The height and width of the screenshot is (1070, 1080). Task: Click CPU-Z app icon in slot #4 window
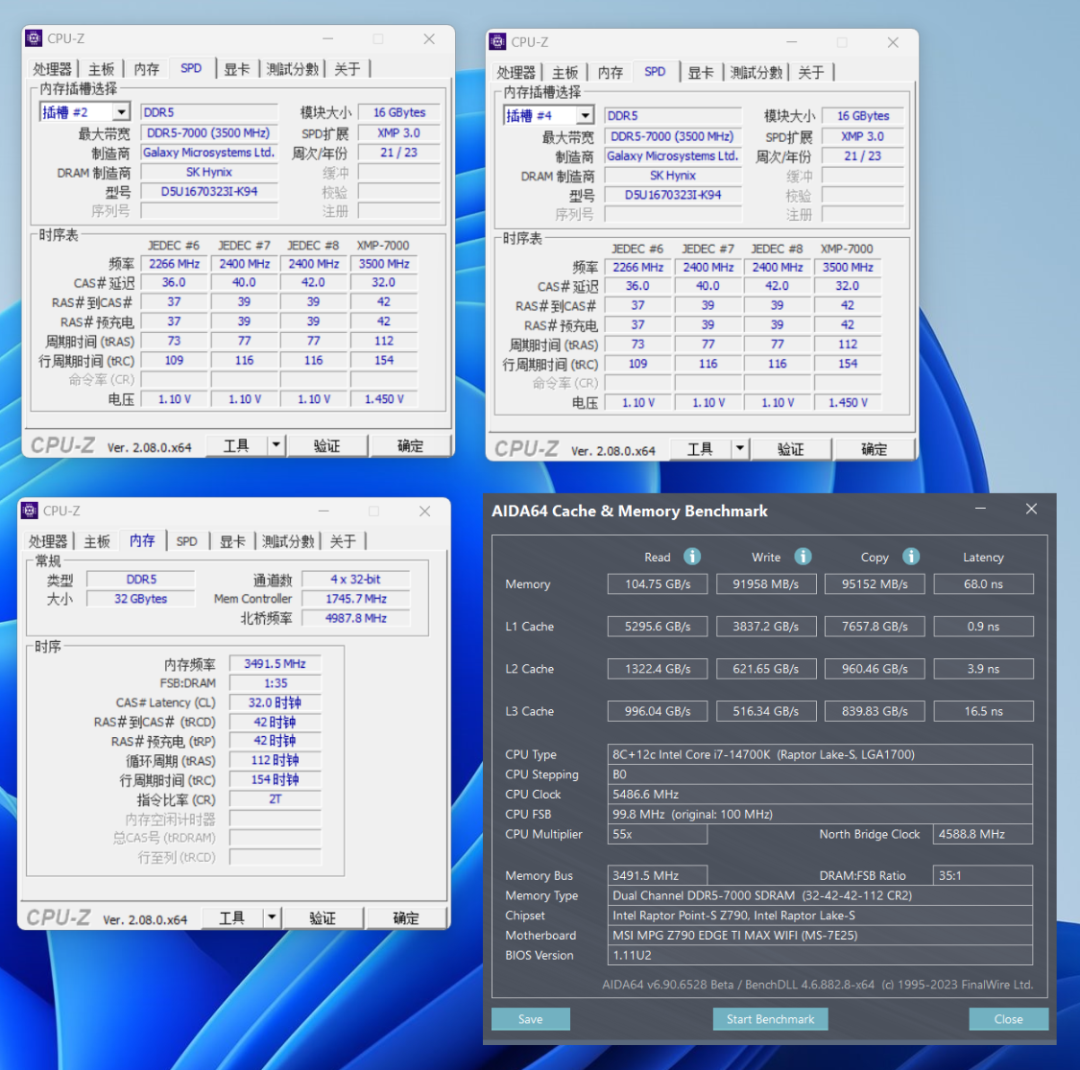pyautogui.click(x=497, y=42)
